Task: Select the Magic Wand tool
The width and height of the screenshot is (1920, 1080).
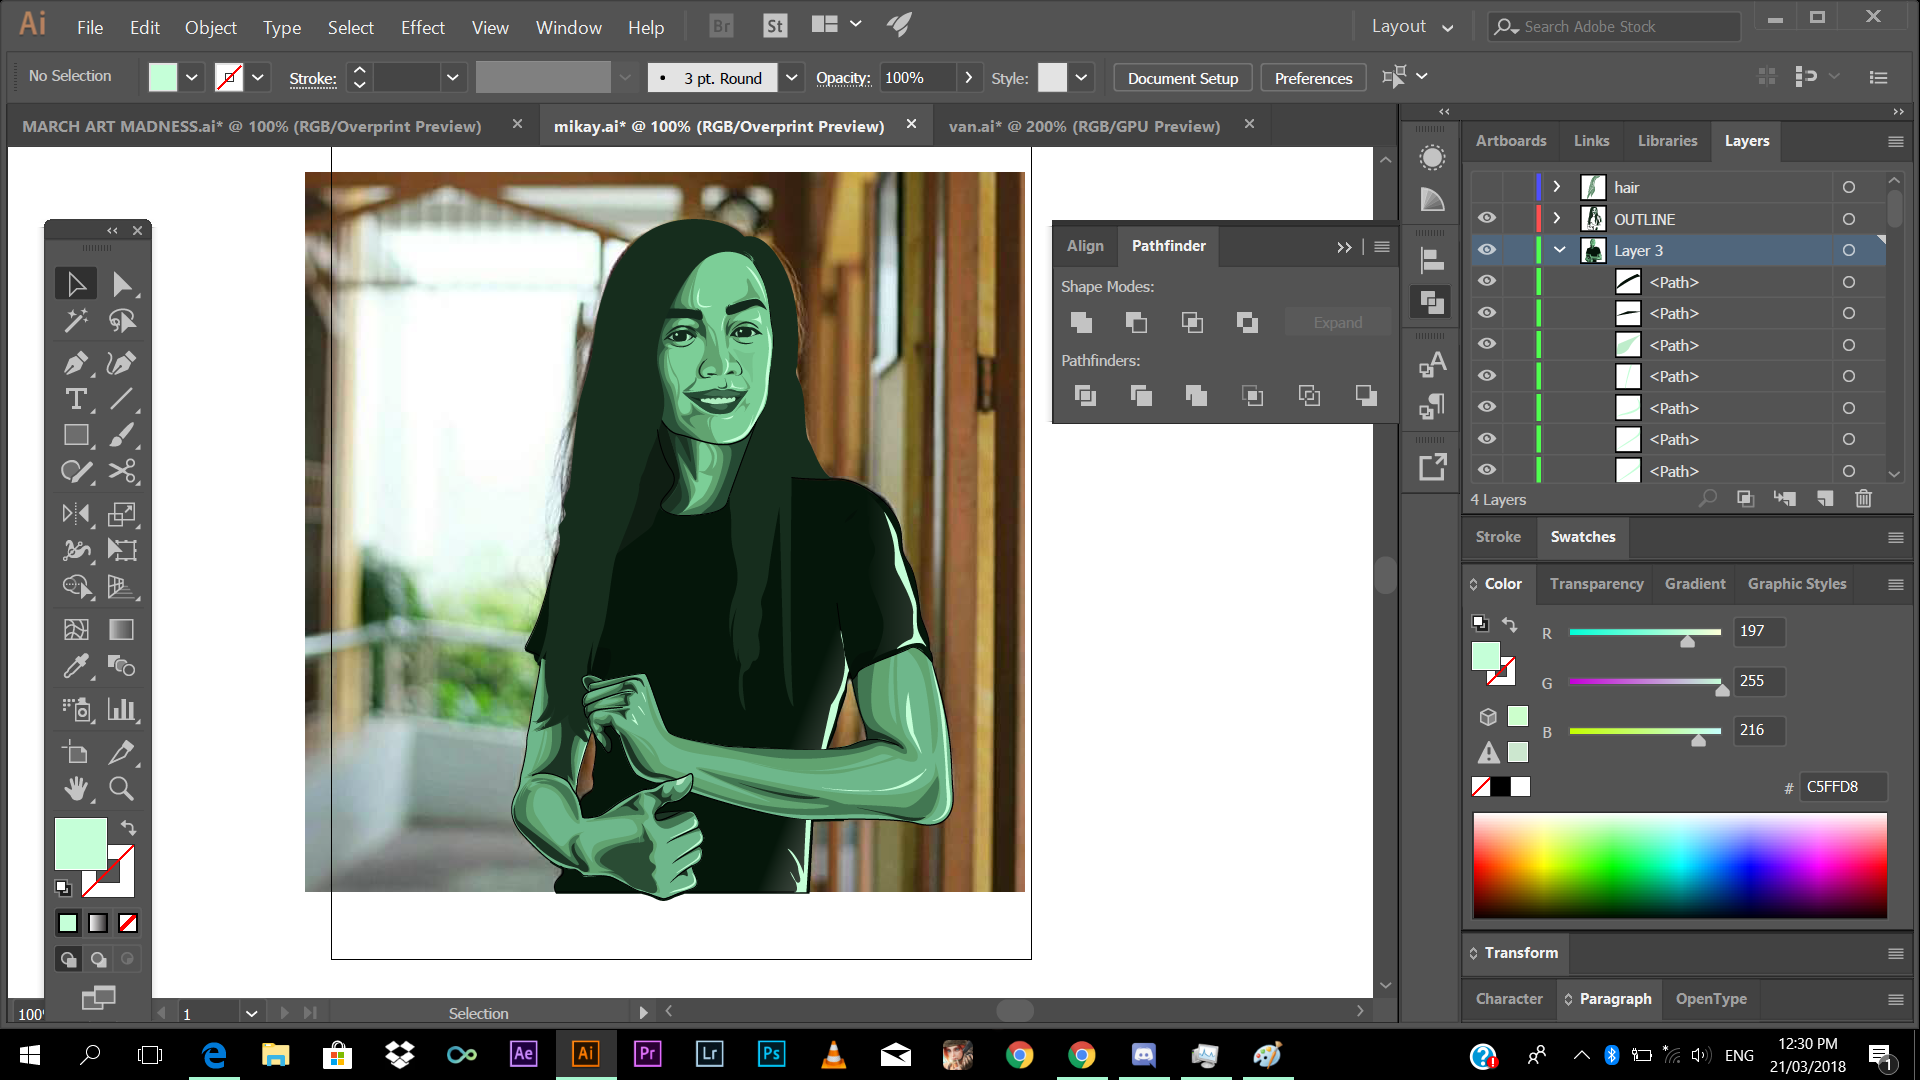Action: tap(75, 321)
